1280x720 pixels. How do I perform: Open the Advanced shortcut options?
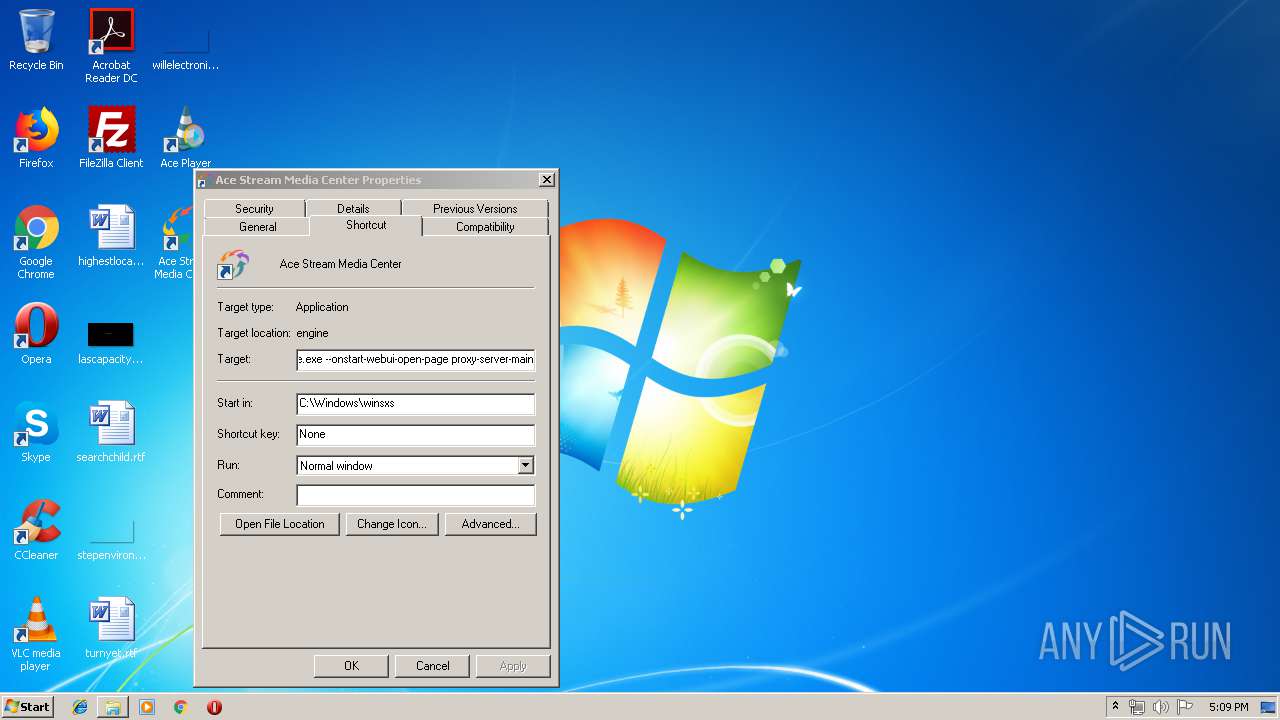[x=490, y=524]
